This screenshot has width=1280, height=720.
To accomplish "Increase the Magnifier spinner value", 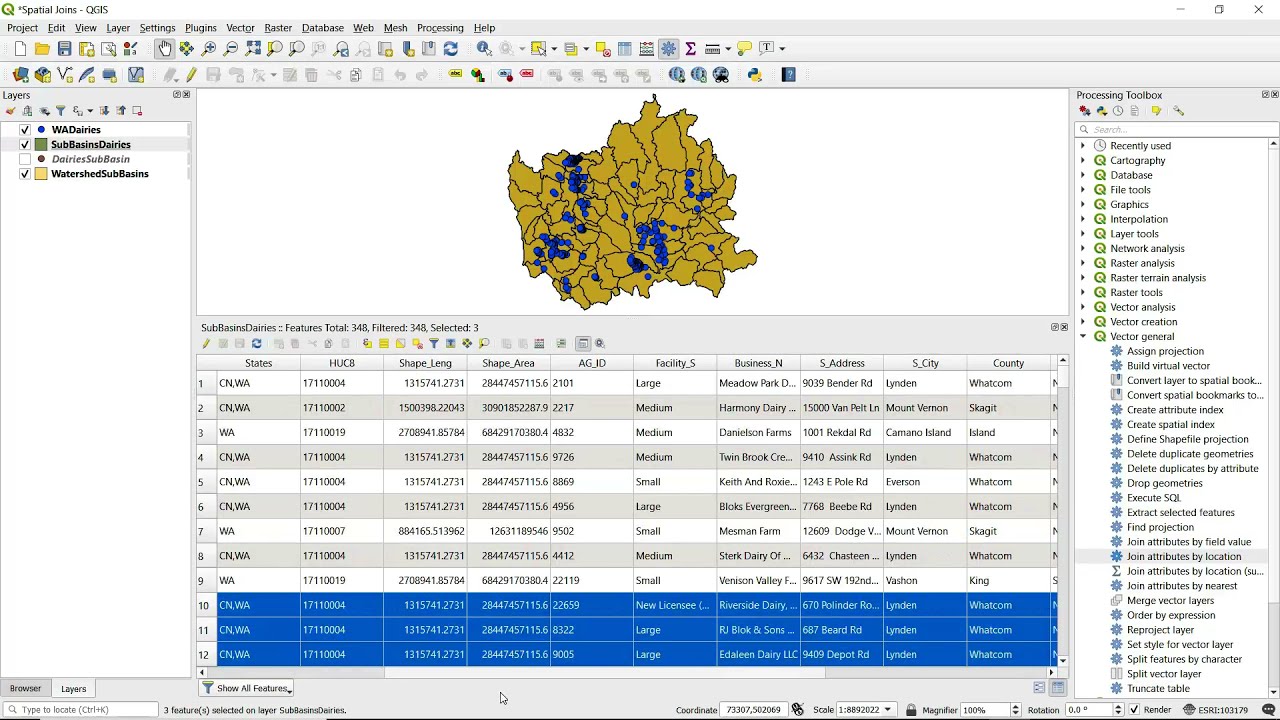I will (1015, 706).
